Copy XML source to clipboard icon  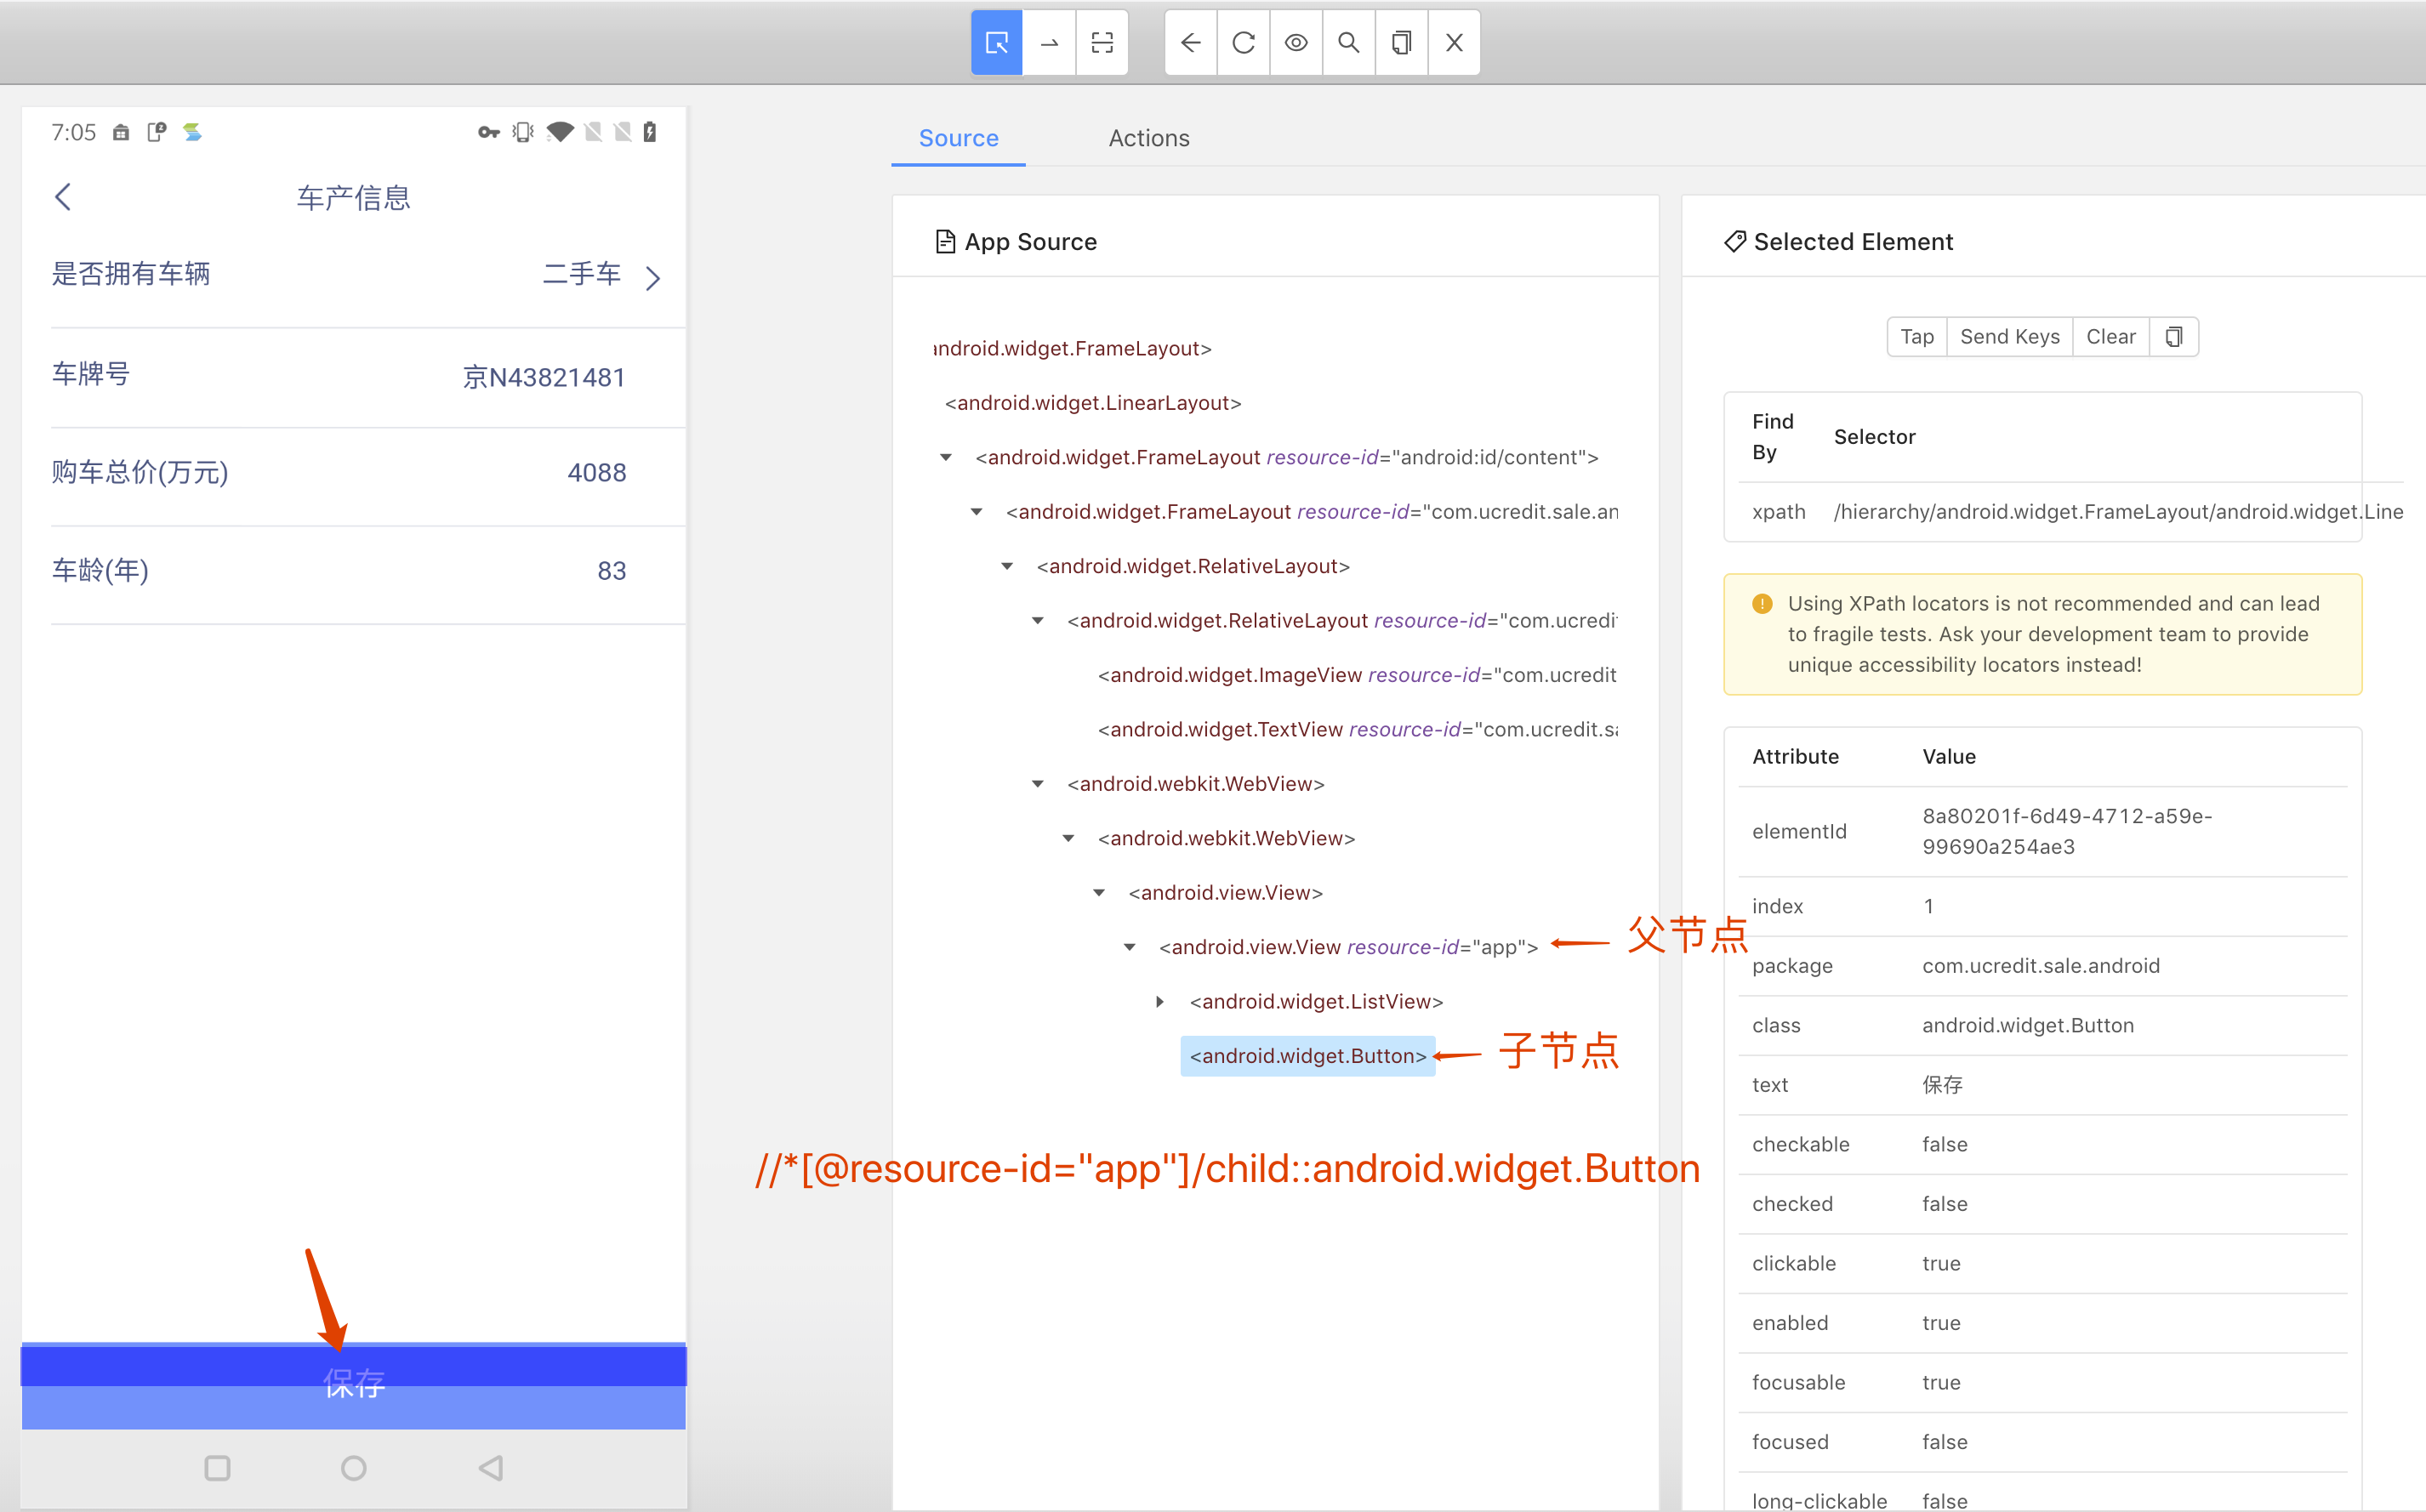tap(1402, 43)
